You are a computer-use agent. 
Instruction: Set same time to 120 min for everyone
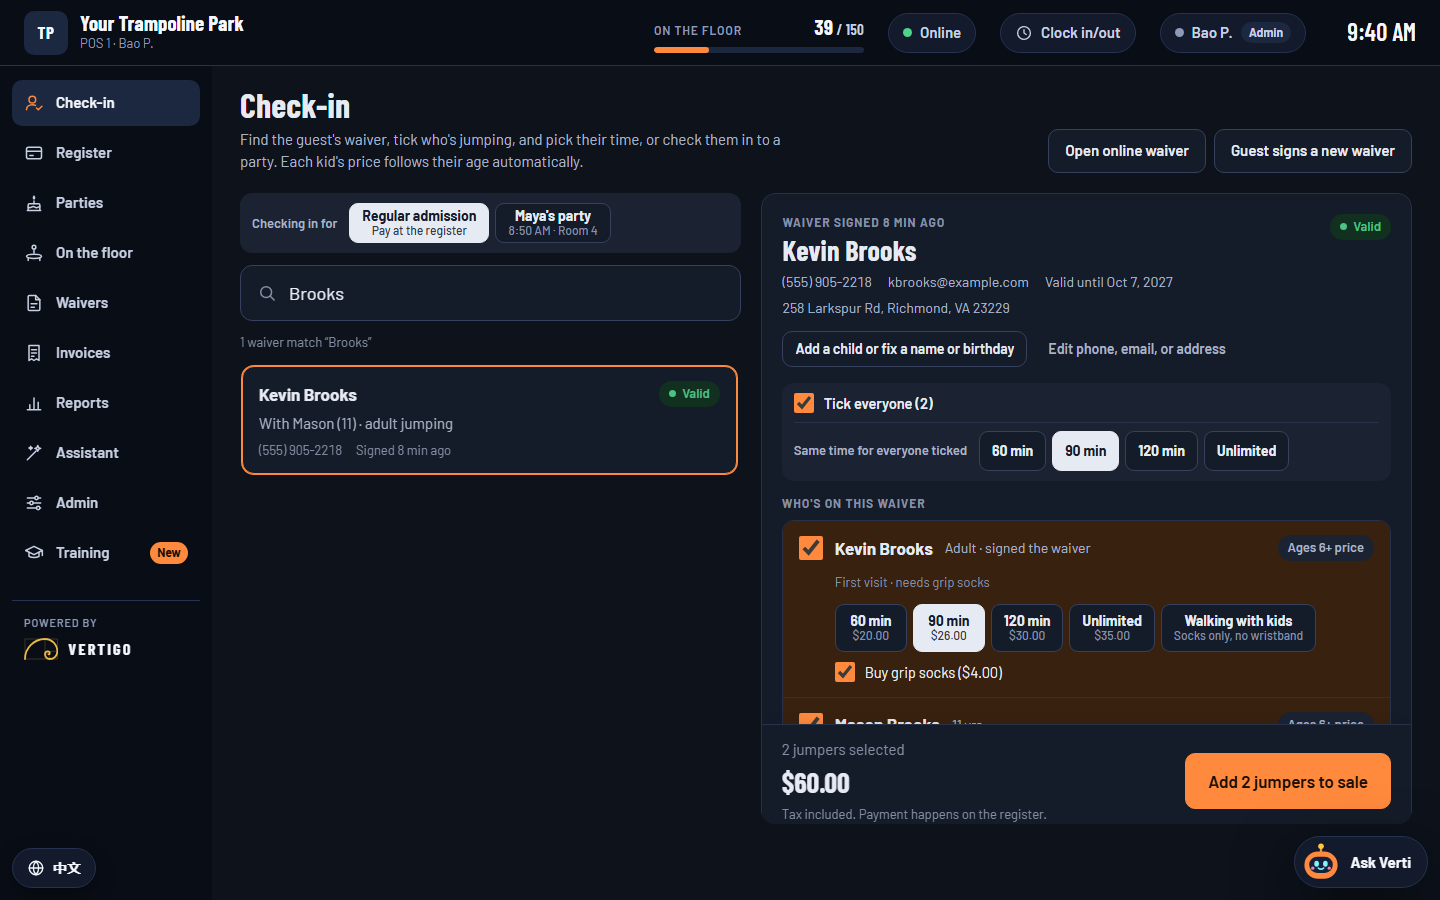[x=1161, y=451]
